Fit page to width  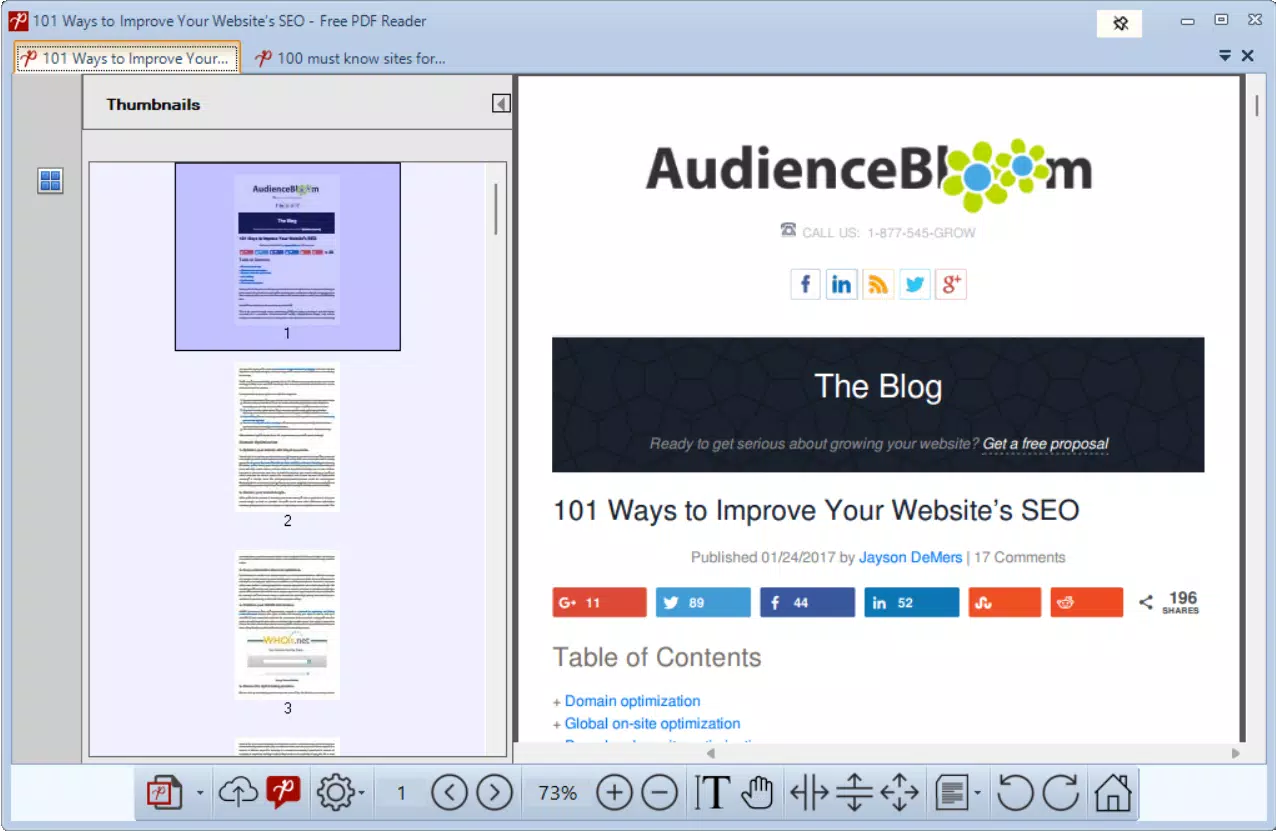[x=809, y=793]
